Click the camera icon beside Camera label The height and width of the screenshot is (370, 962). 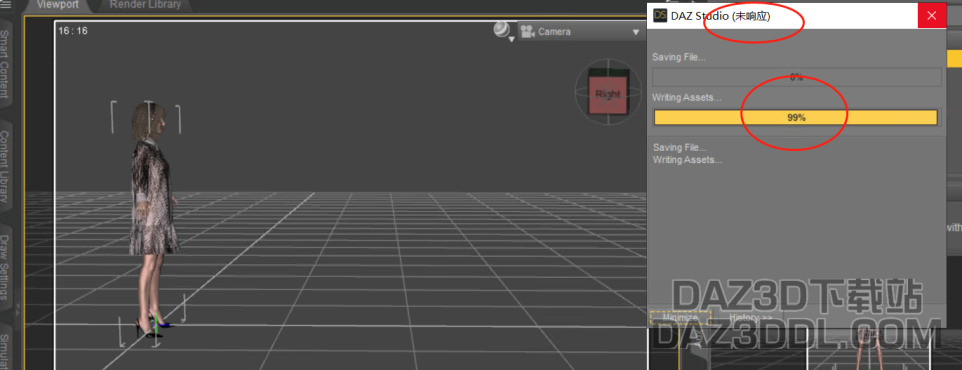526,31
